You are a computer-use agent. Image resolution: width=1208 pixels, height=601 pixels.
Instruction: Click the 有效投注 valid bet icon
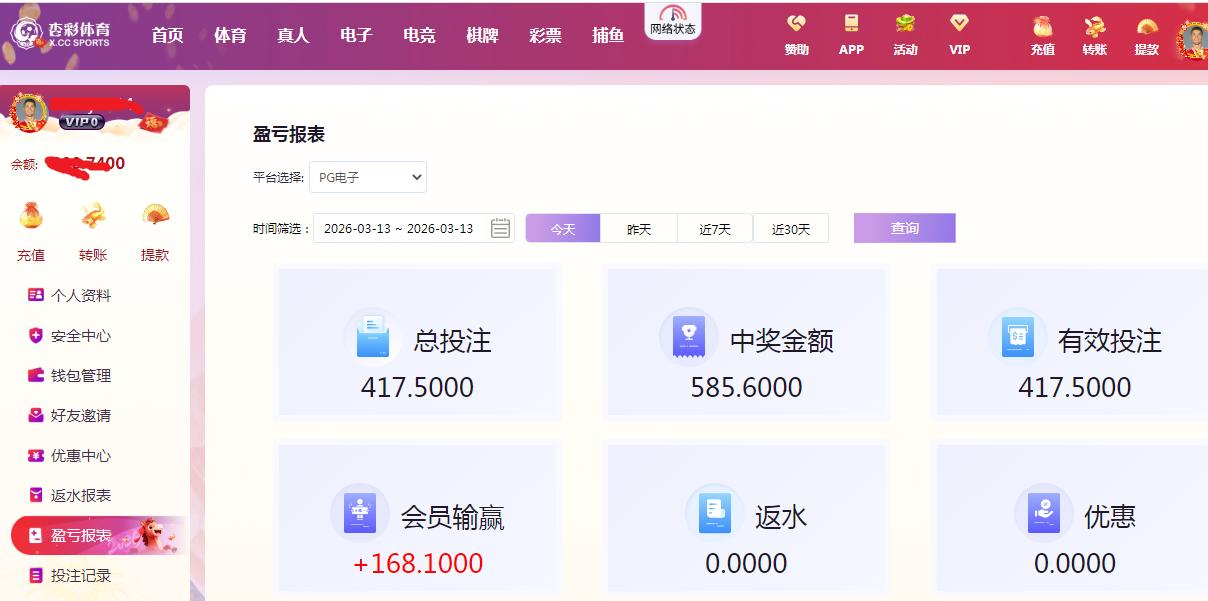(1017, 337)
